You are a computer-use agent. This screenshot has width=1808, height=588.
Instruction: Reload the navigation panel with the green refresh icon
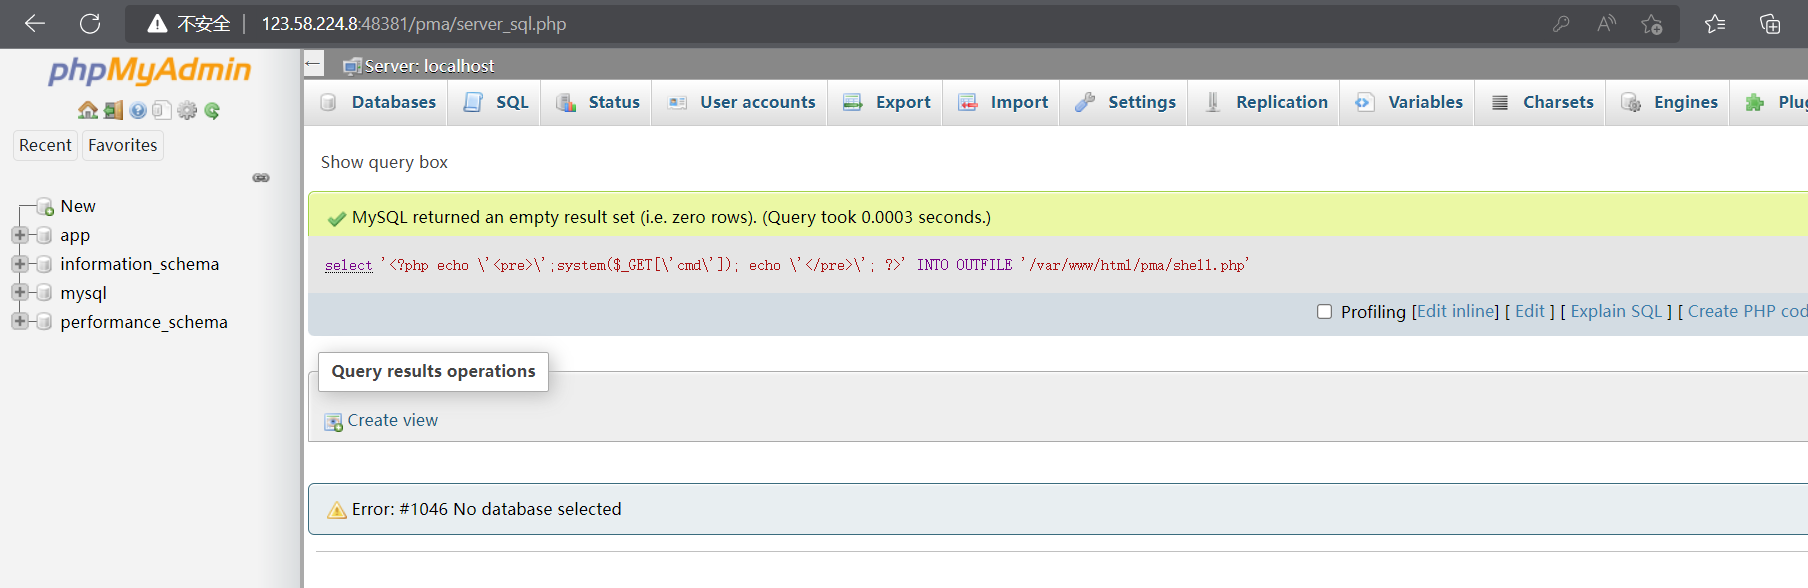click(212, 110)
